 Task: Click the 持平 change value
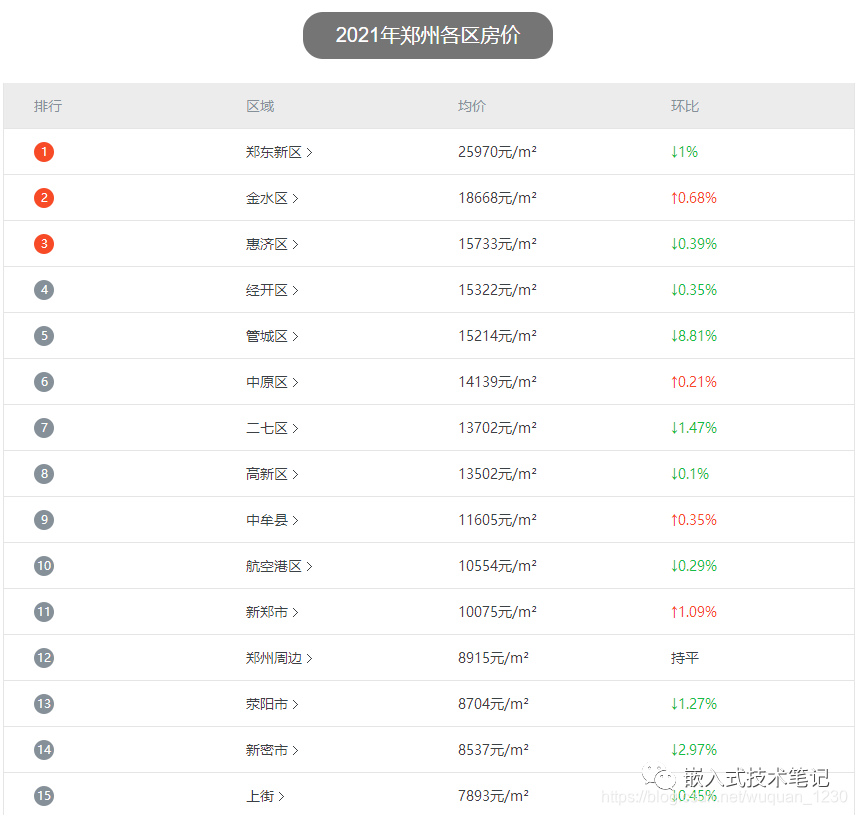click(x=685, y=657)
